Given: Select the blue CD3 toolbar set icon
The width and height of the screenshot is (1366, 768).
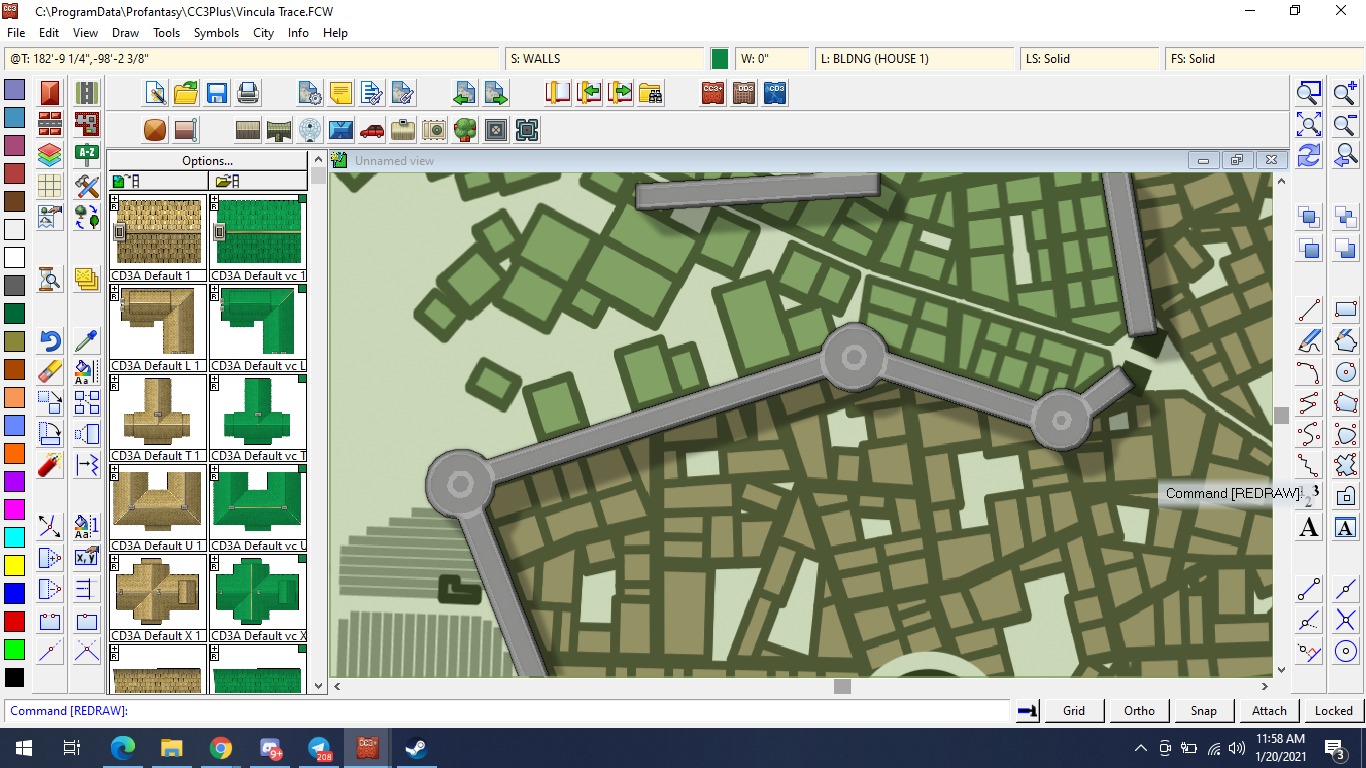Looking at the screenshot, I should [775, 94].
